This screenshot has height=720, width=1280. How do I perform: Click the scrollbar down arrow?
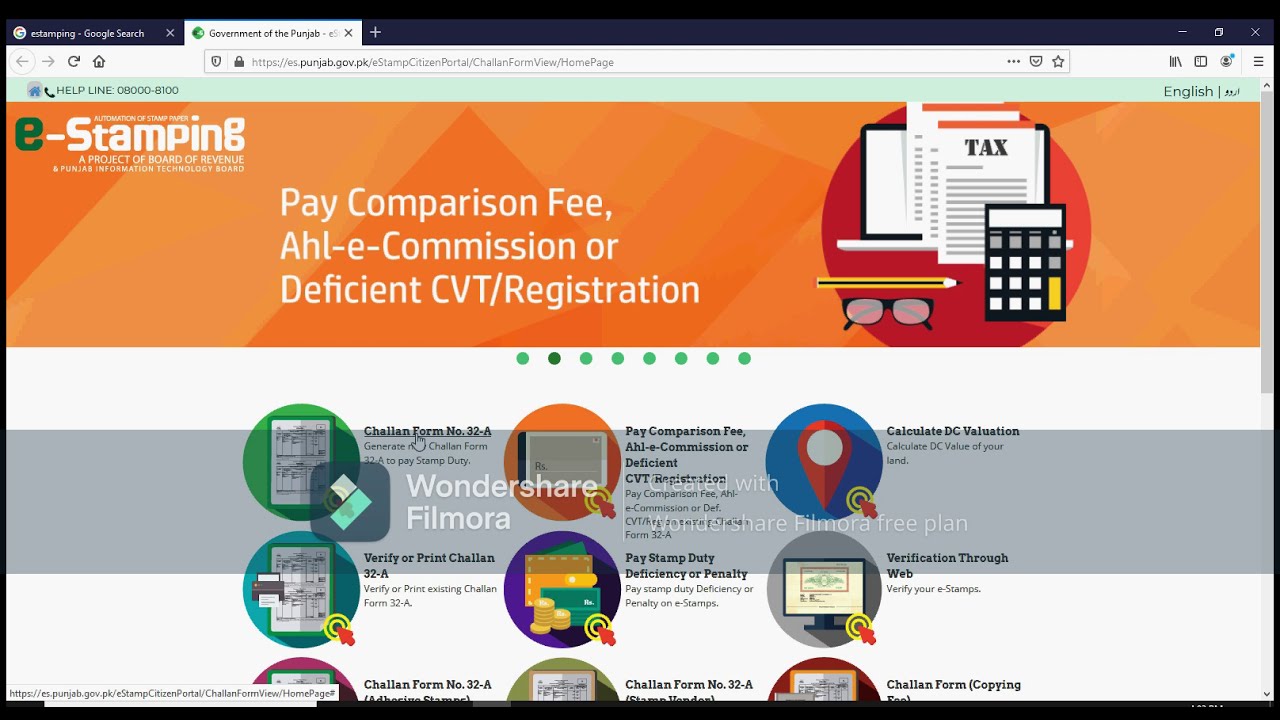[x=1267, y=693]
